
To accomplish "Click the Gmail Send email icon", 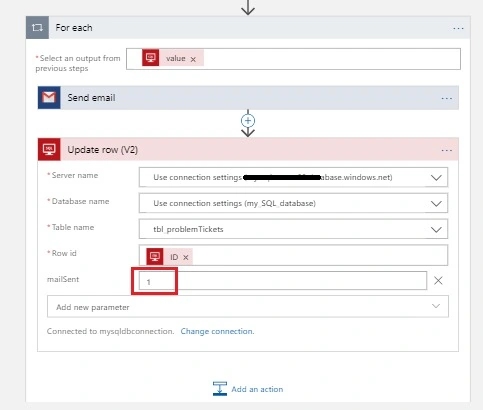I will [x=49, y=98].
